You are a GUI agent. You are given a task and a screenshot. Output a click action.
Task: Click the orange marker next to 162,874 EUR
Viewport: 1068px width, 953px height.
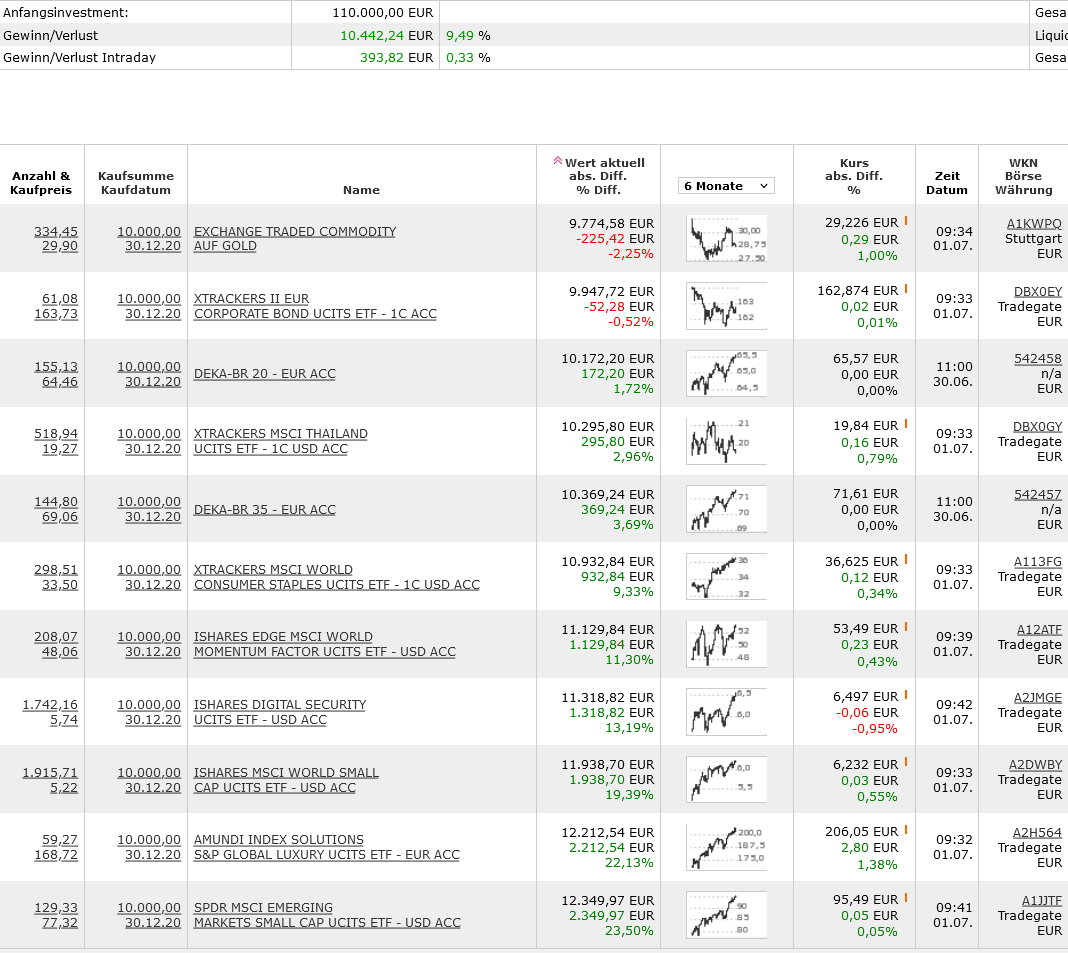point(906,289)
